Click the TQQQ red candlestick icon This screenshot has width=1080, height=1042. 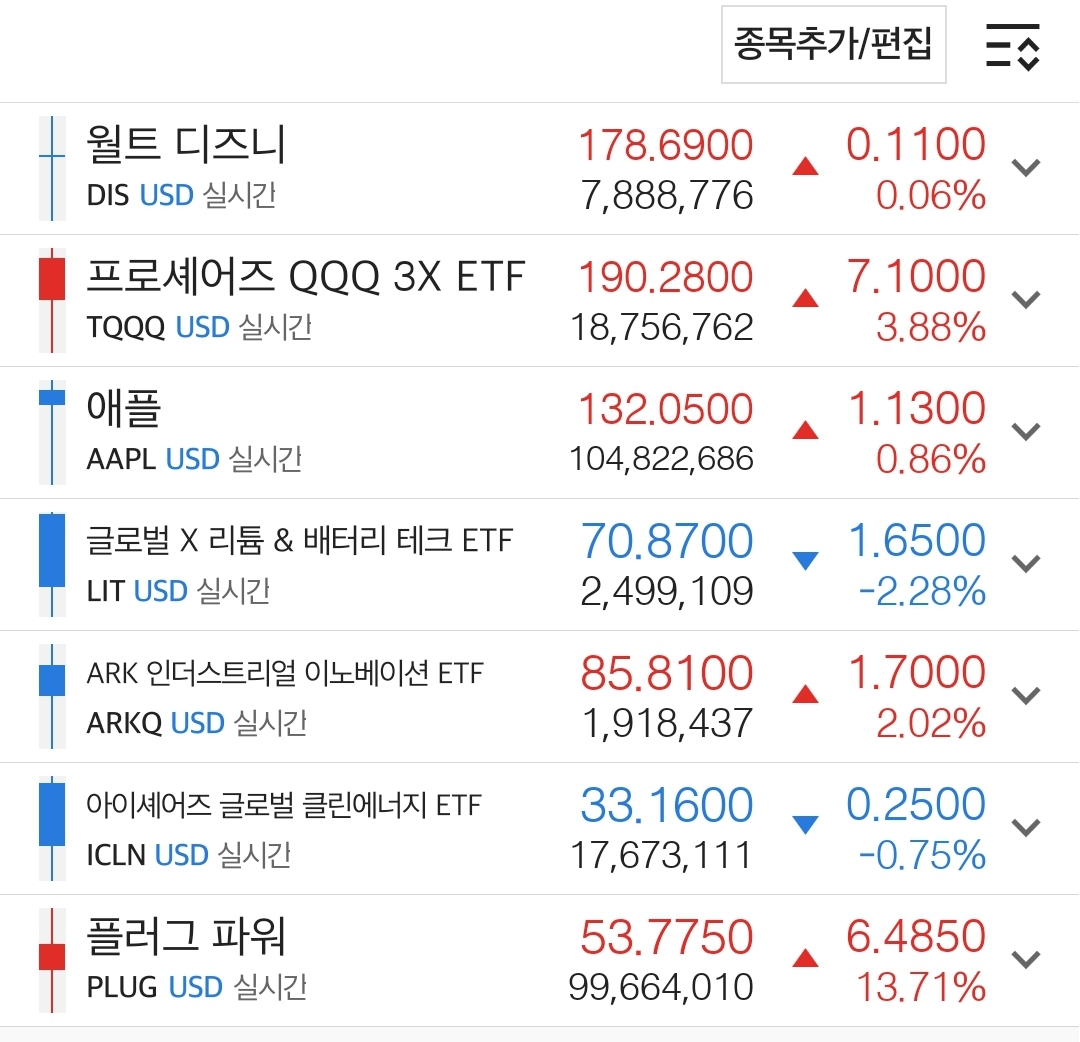click(x=52, y=300)
